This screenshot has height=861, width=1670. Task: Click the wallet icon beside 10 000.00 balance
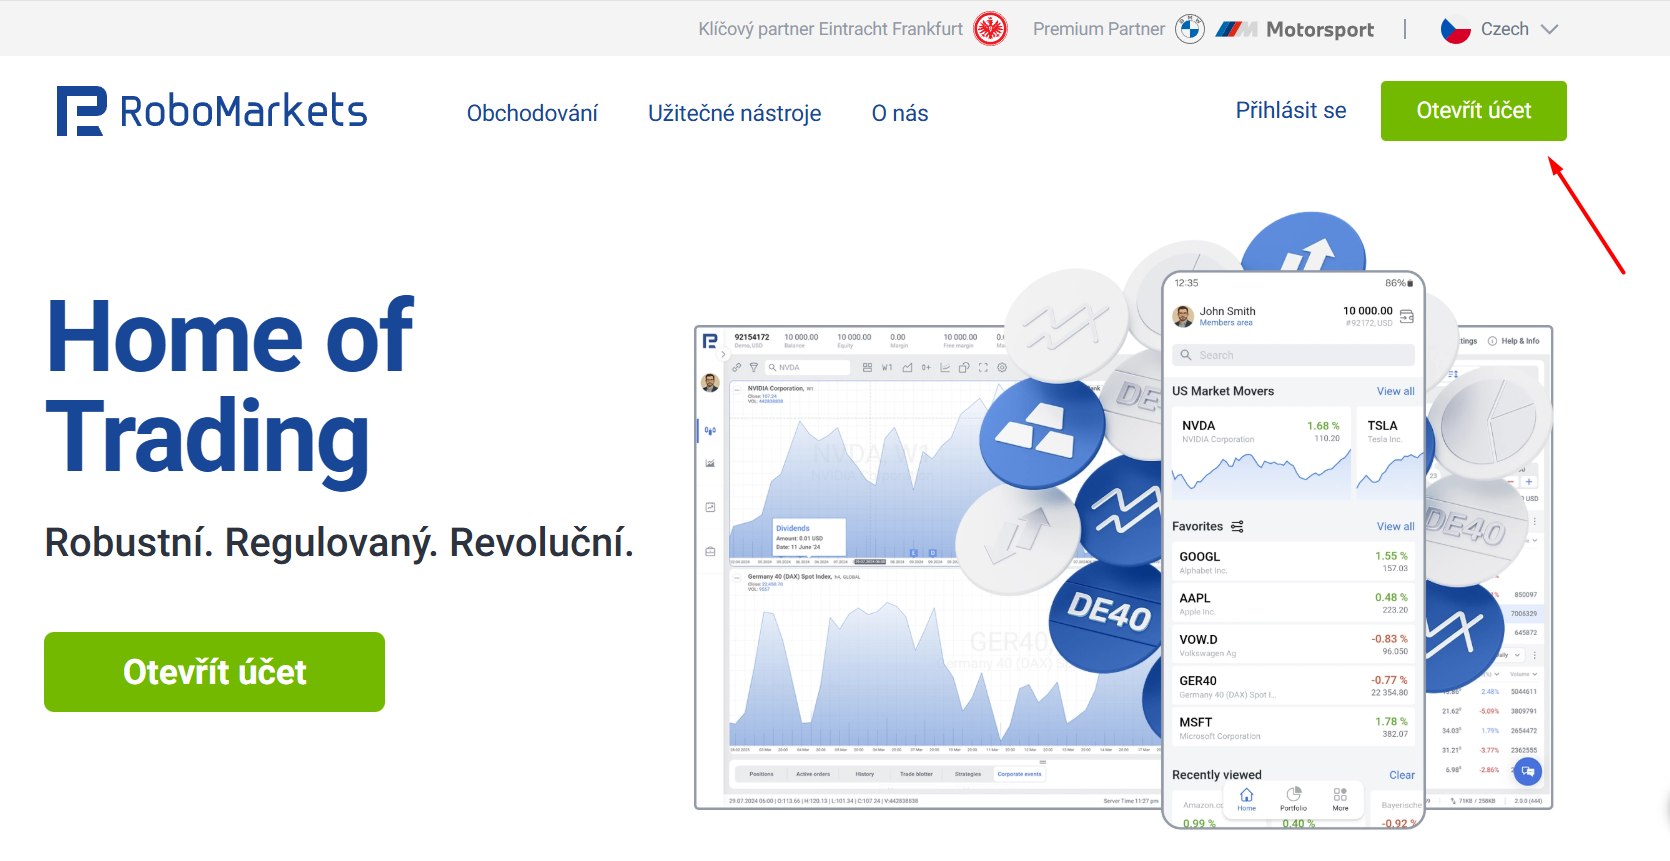(1407, 317)
